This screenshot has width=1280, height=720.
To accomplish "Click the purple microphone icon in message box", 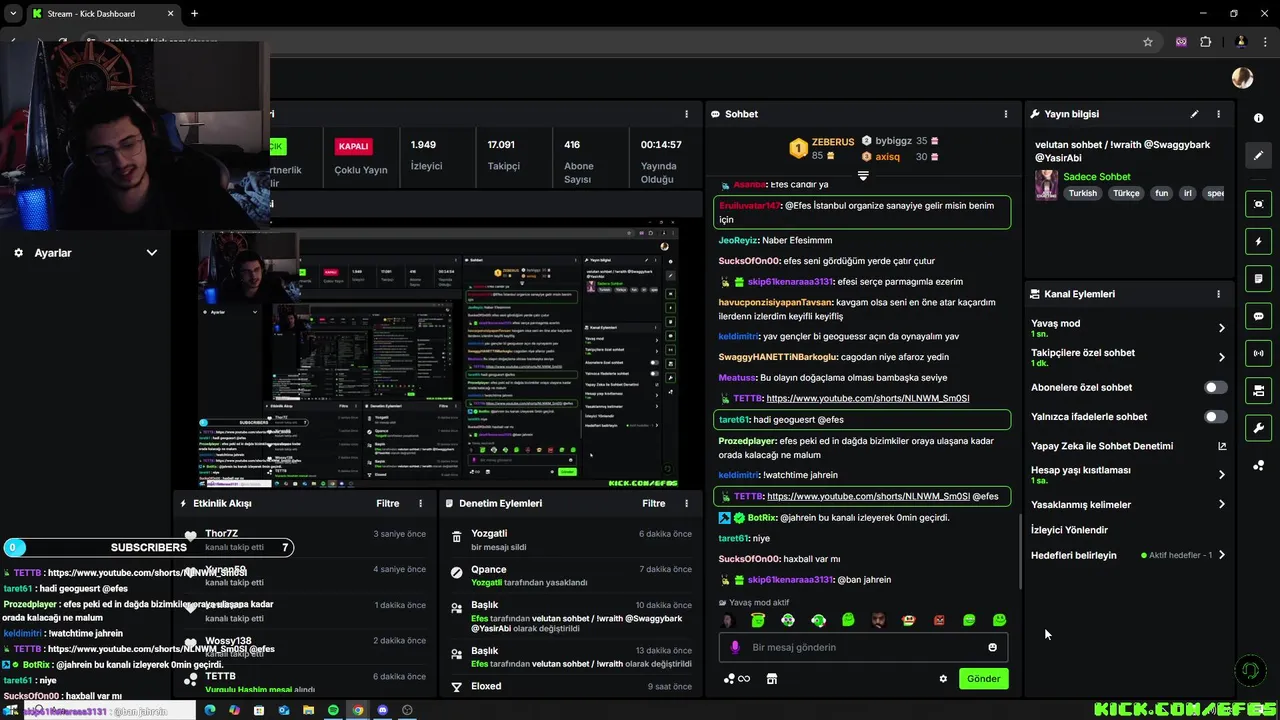I will pos(735,647).
